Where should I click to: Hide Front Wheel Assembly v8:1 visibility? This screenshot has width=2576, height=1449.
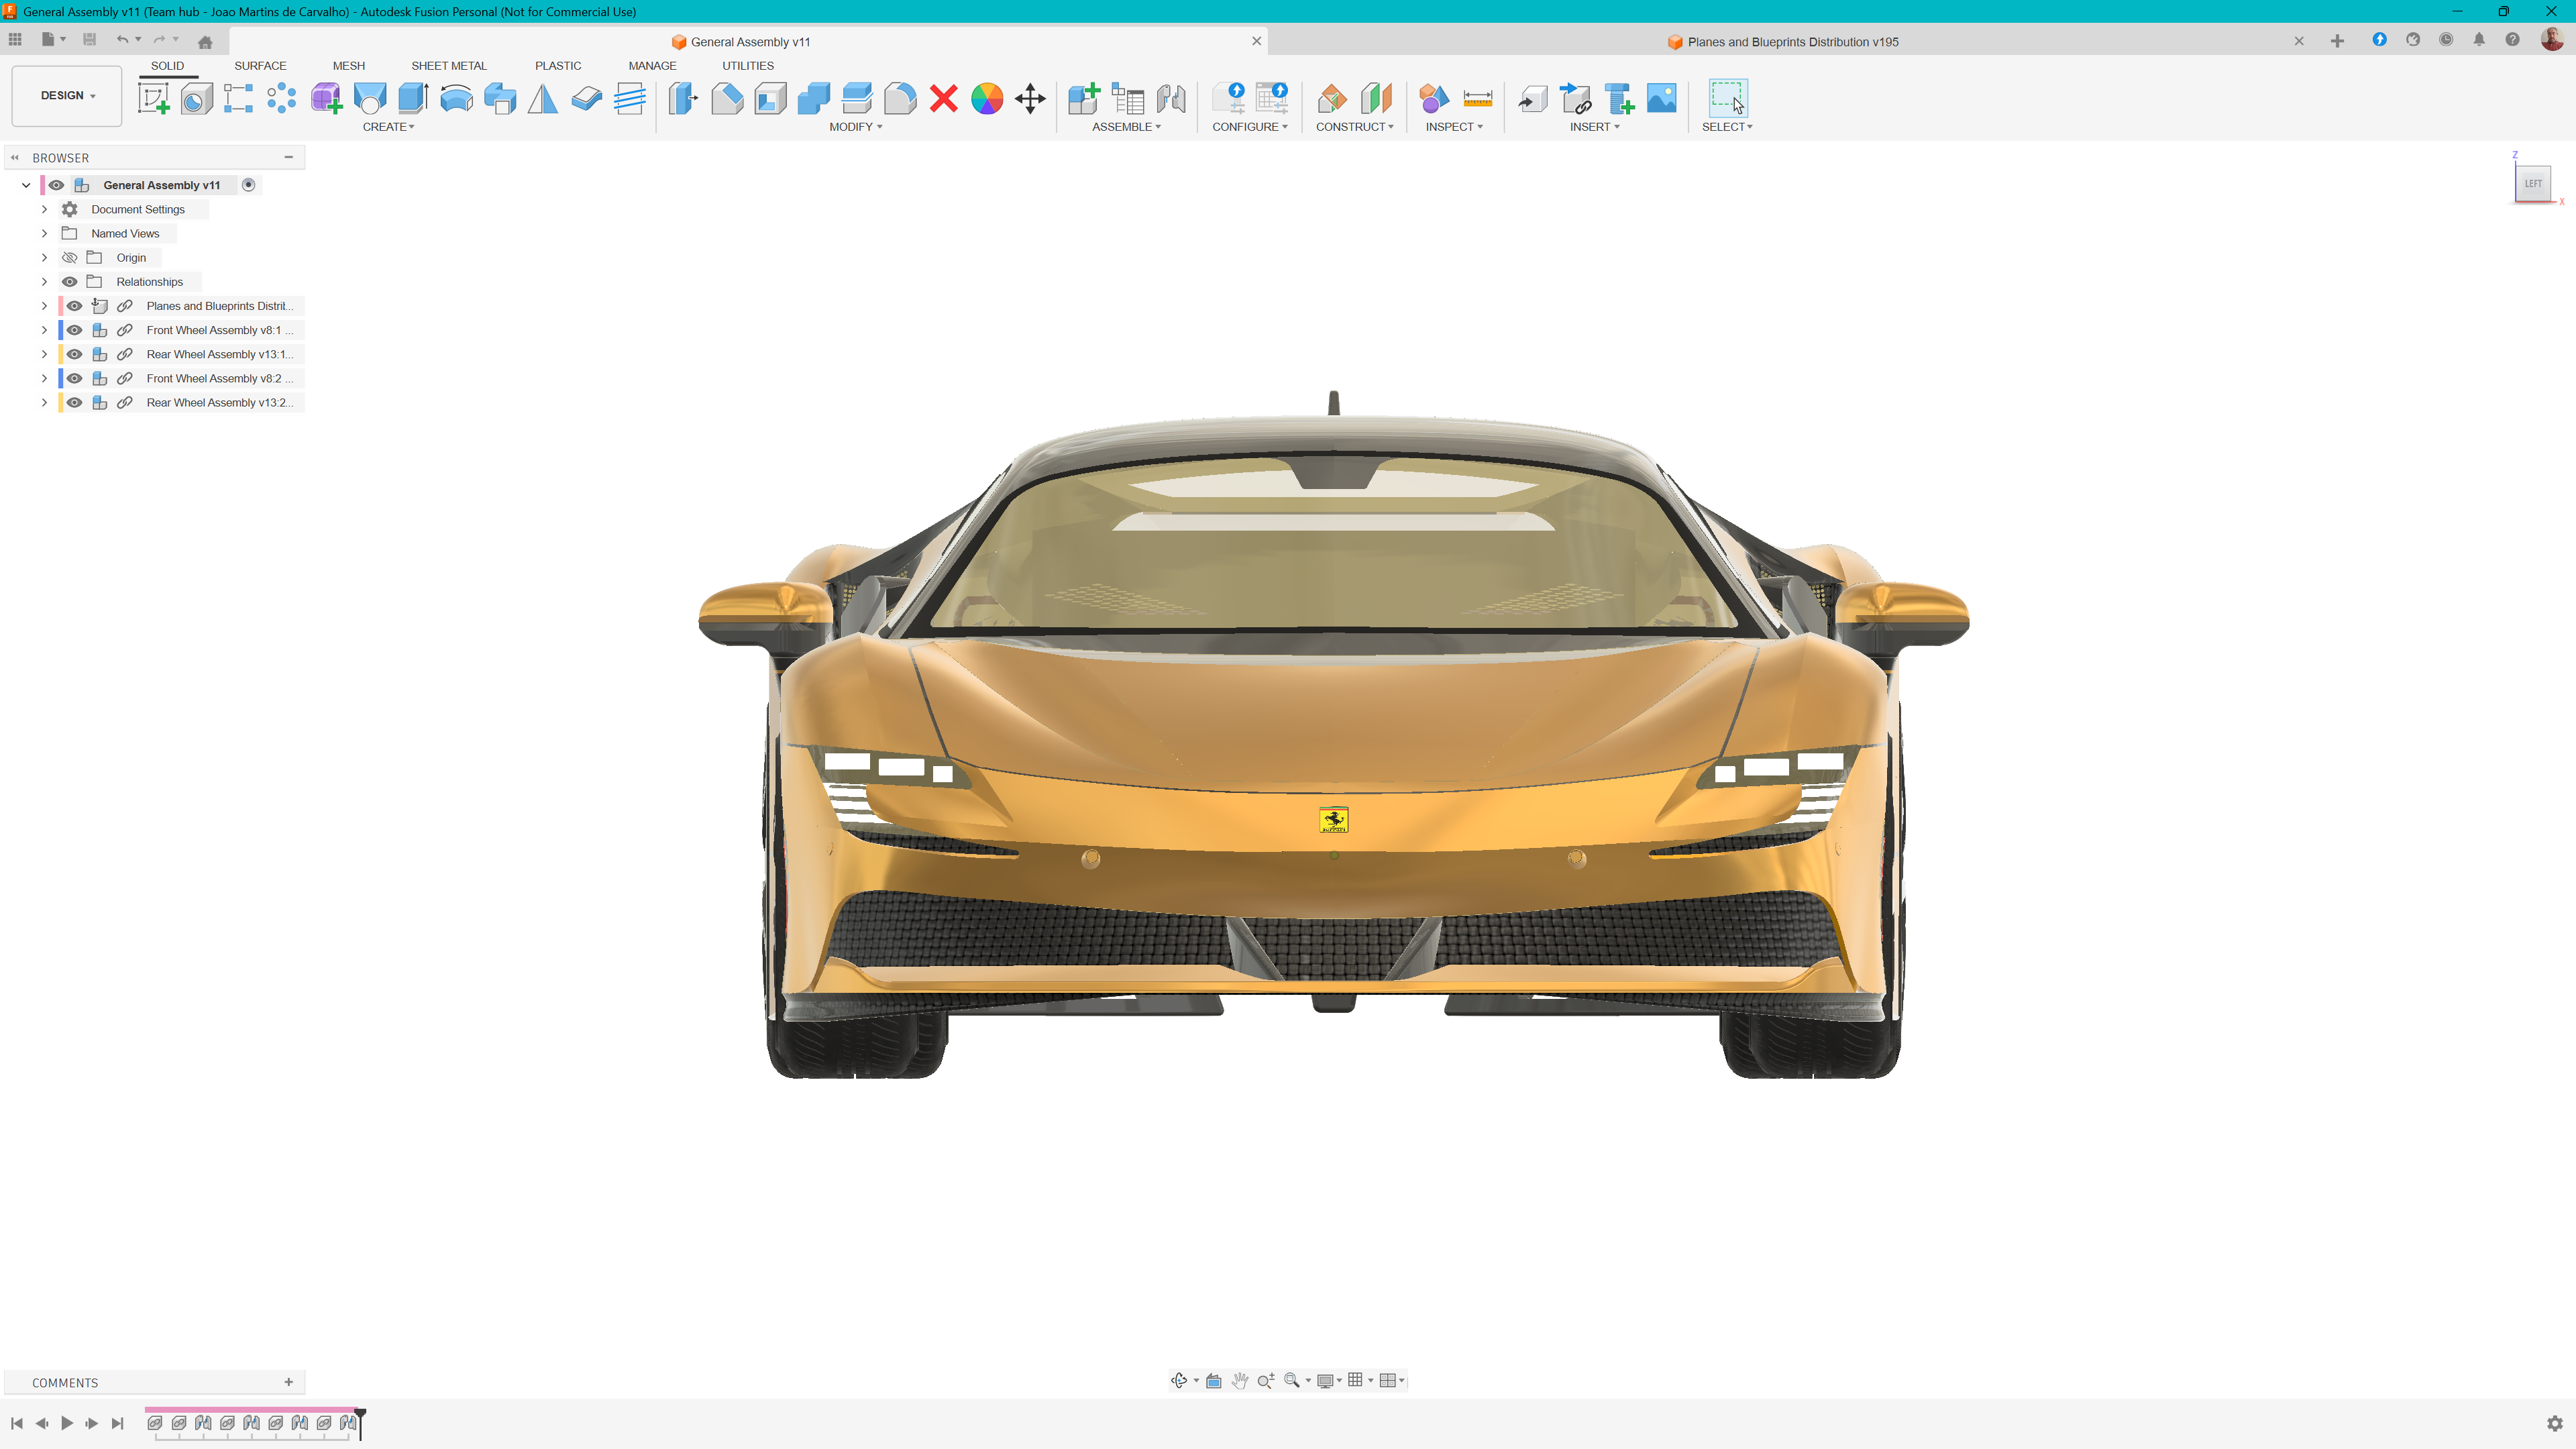click(74, 330)
